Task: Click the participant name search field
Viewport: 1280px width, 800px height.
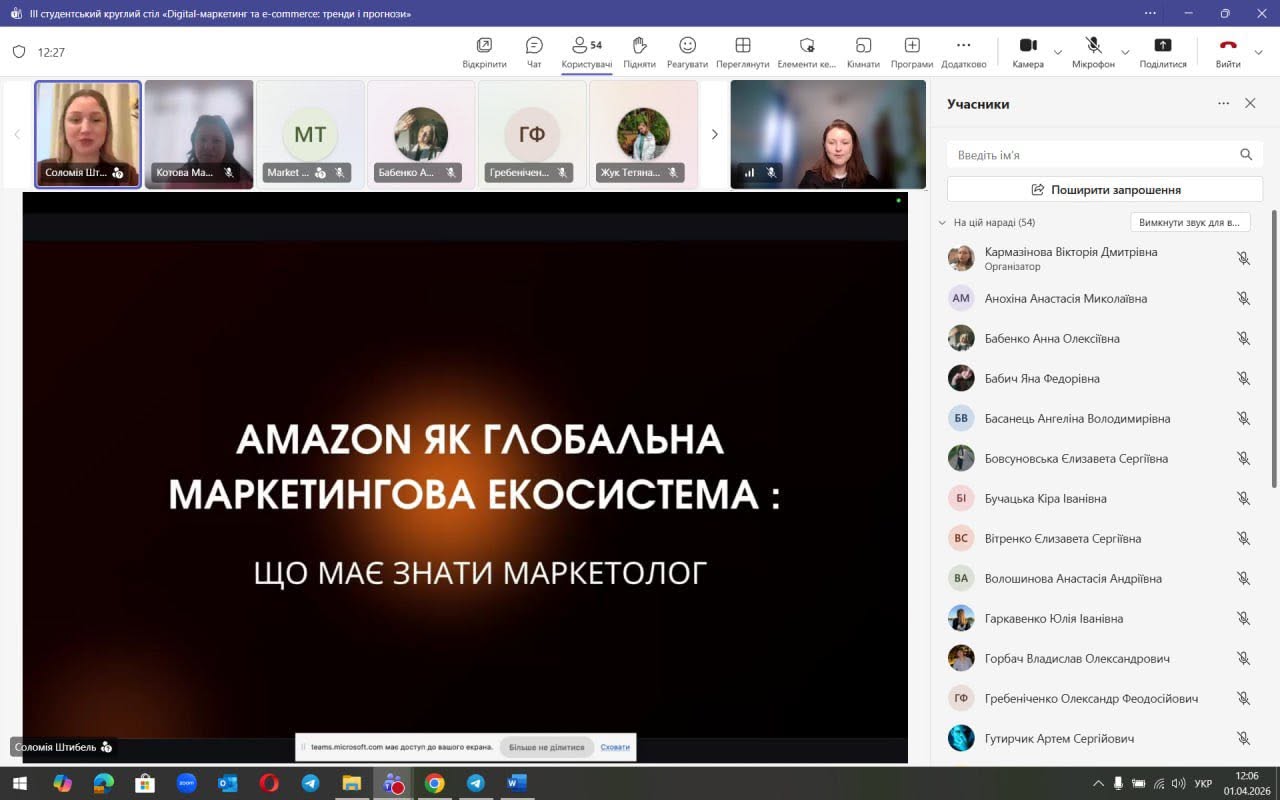Action: click(1105, 155)
